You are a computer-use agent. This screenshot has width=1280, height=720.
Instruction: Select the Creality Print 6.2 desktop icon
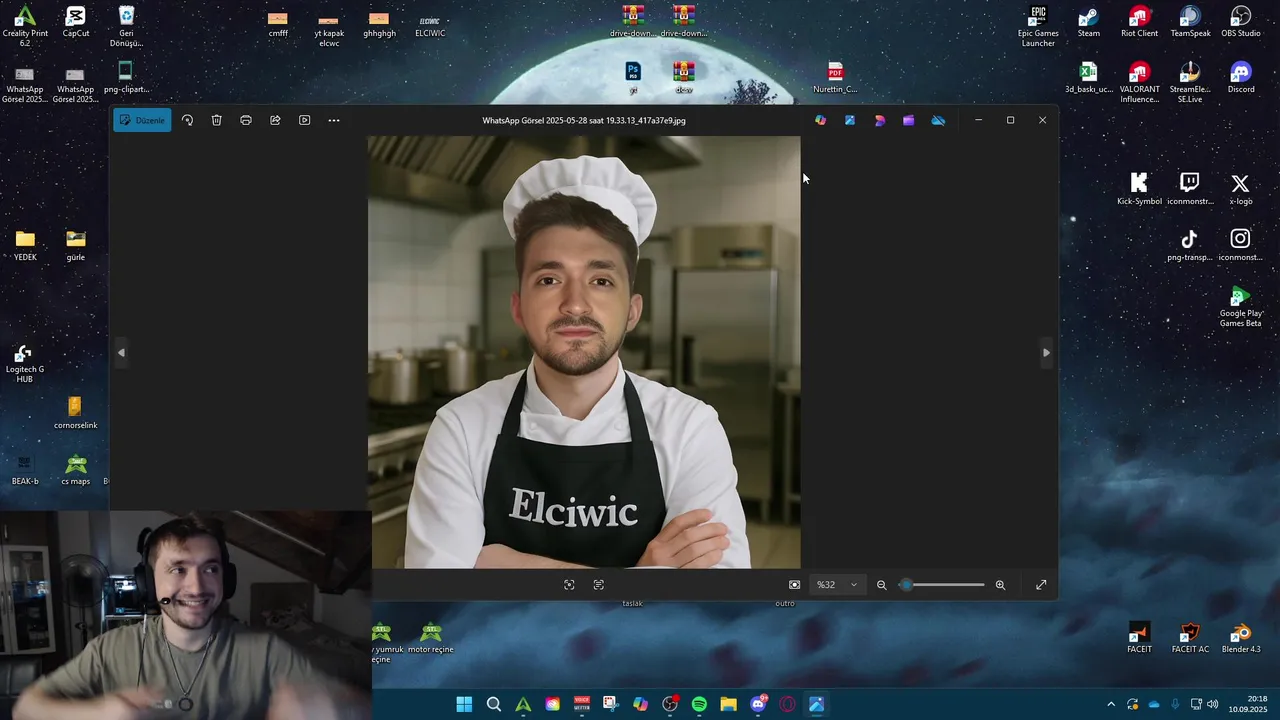[25, 27]
